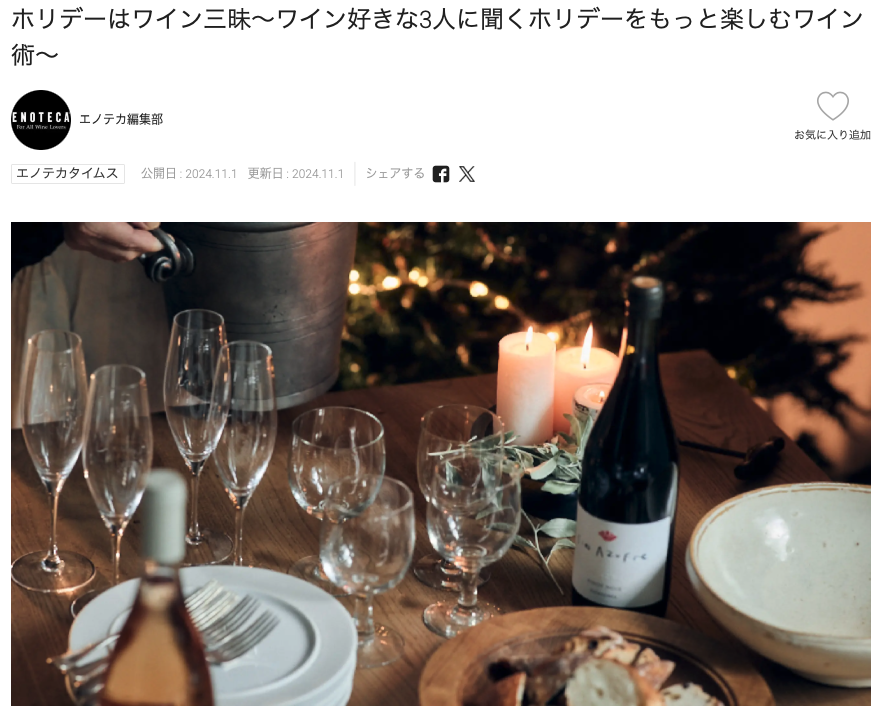Click the heart favorite icon
The height and width of the screenshot is (713, 882).
click(832, 106)
